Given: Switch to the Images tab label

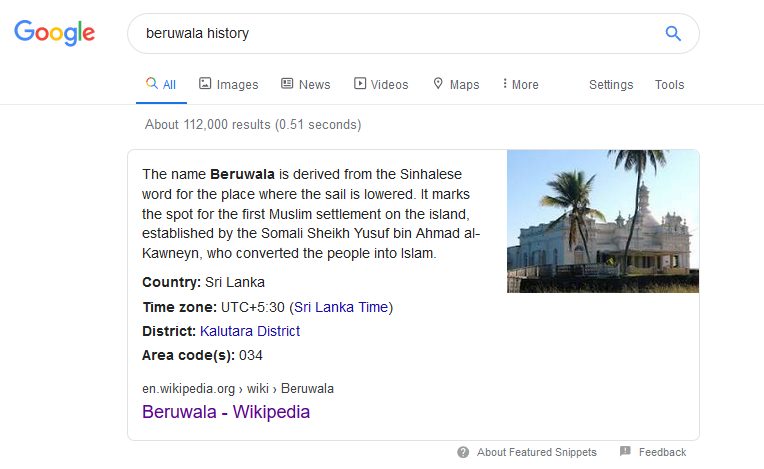Looking at the screenshot, I should (x=237, y=85).
